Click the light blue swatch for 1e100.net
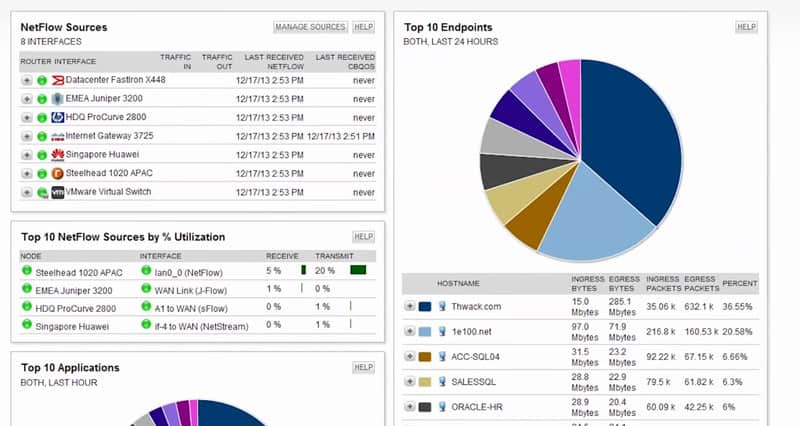Viewport: 800px width, 426px height. coord(425,332)
